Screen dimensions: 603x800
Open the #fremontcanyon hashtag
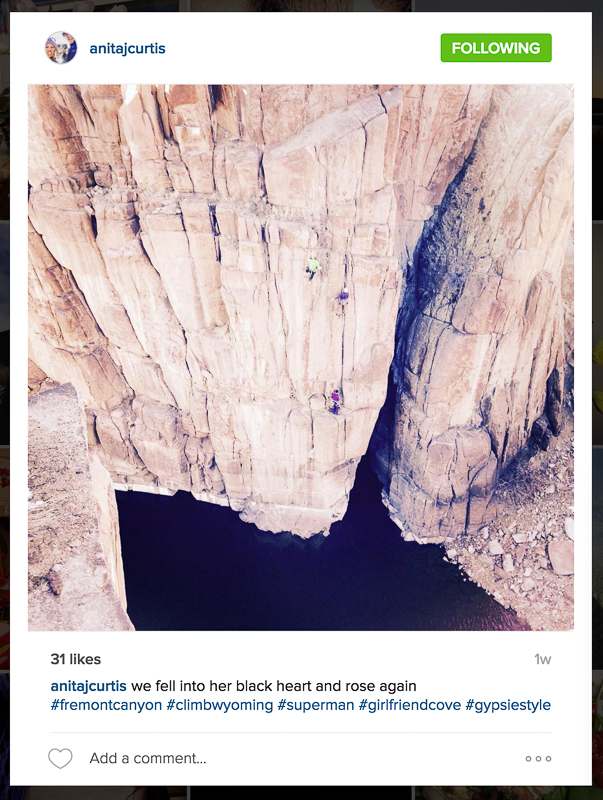[x=106, y=705]
